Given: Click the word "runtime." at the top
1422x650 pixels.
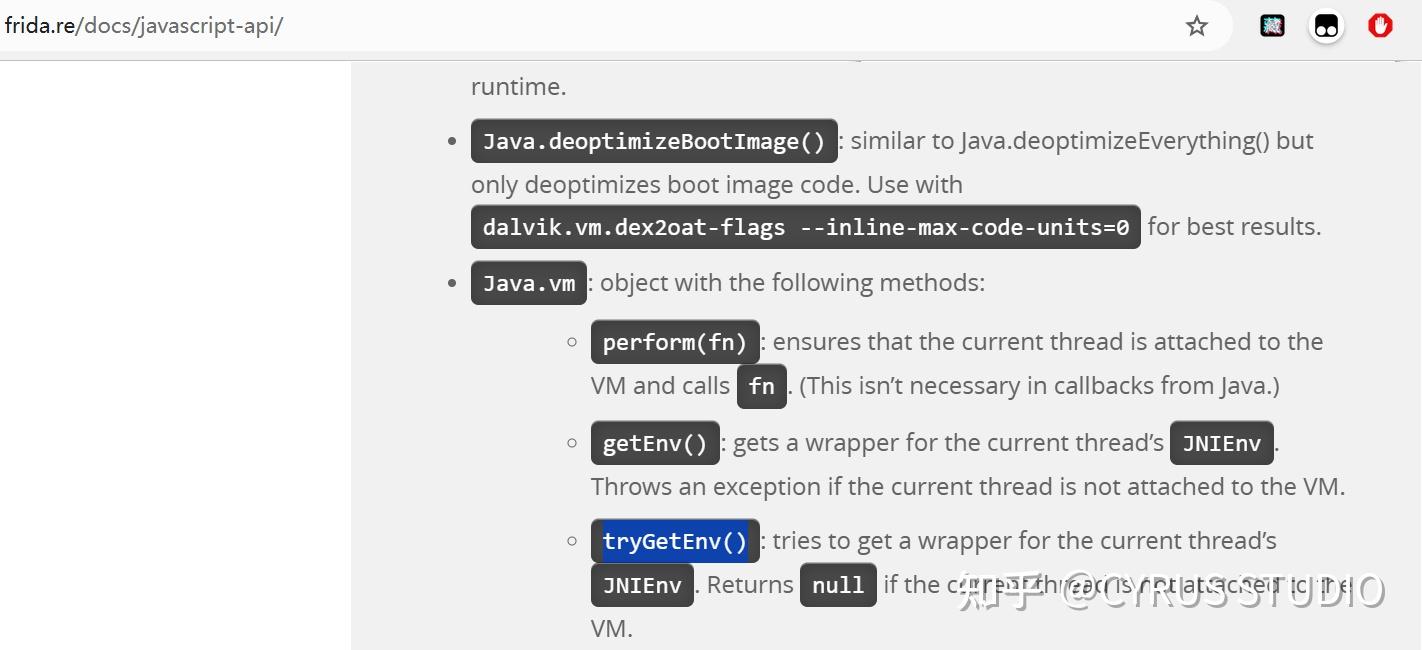Looking at the screenshot, I should [518, 87].
